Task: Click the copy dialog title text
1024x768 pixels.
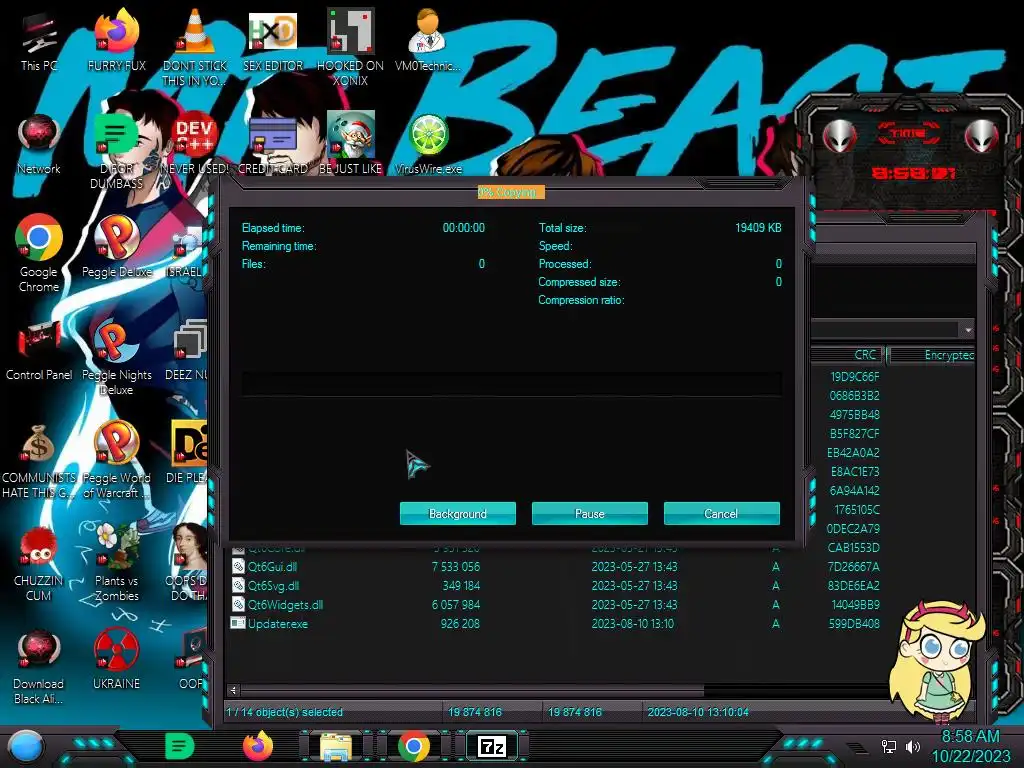Action: pos(510,192)
